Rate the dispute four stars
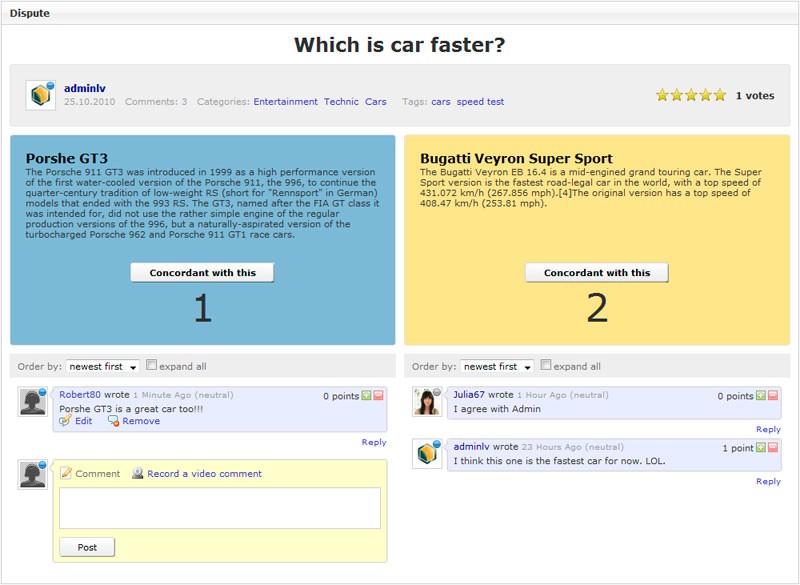800x585 pixels. [x=706, y=95]
